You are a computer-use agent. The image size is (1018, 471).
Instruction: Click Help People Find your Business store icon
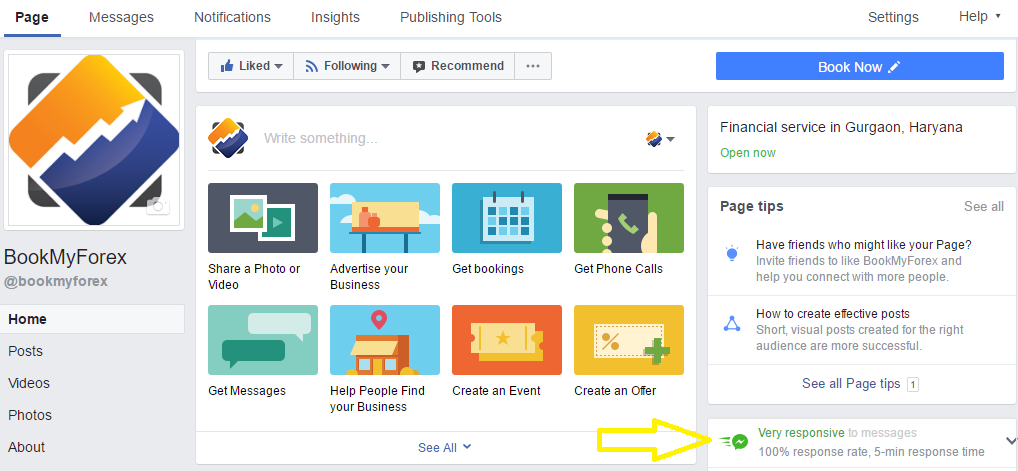385,340
